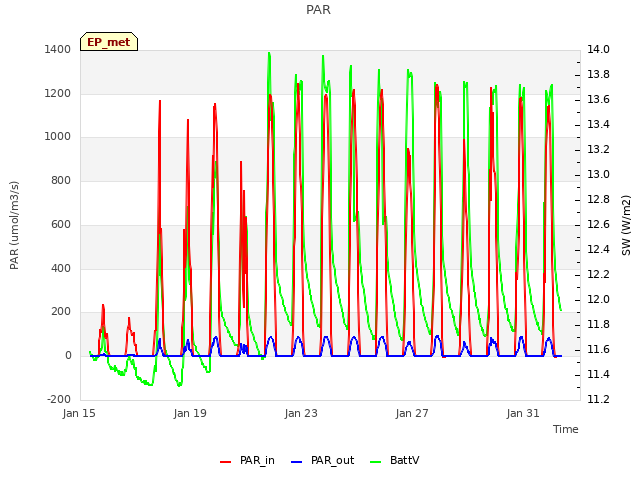Click the 1400 left axis value

[x=58, y=49]
